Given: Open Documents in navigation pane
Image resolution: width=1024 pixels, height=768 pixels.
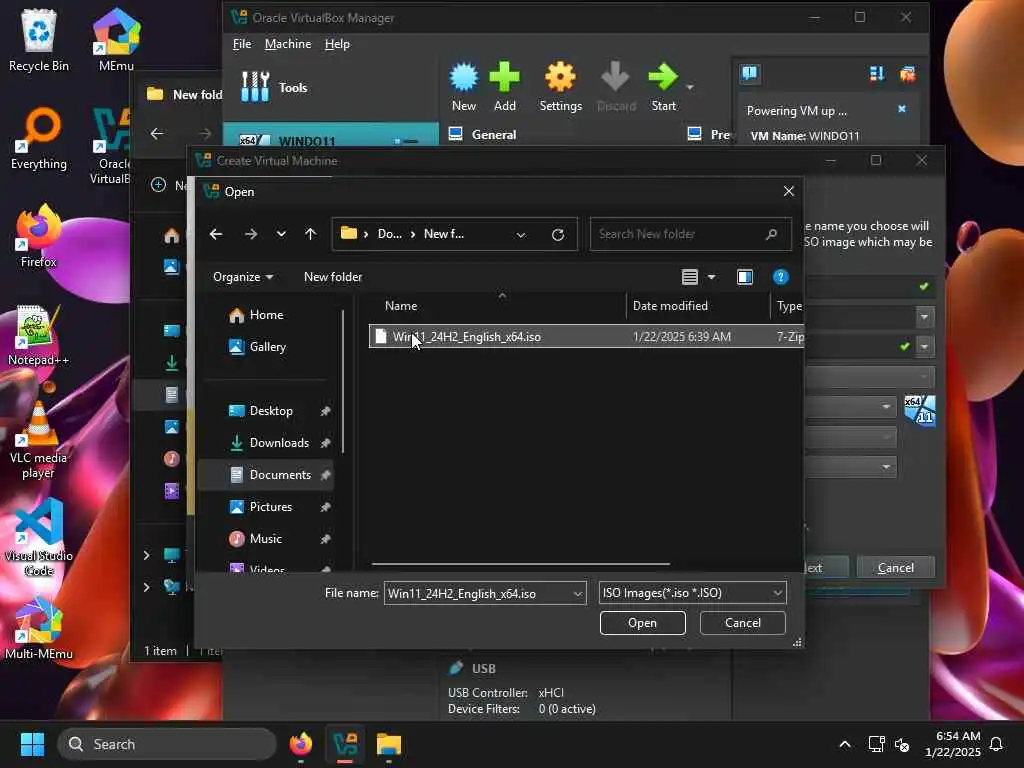Looking at the screenshot, I should pyautogui.click(x=280, y=475).
